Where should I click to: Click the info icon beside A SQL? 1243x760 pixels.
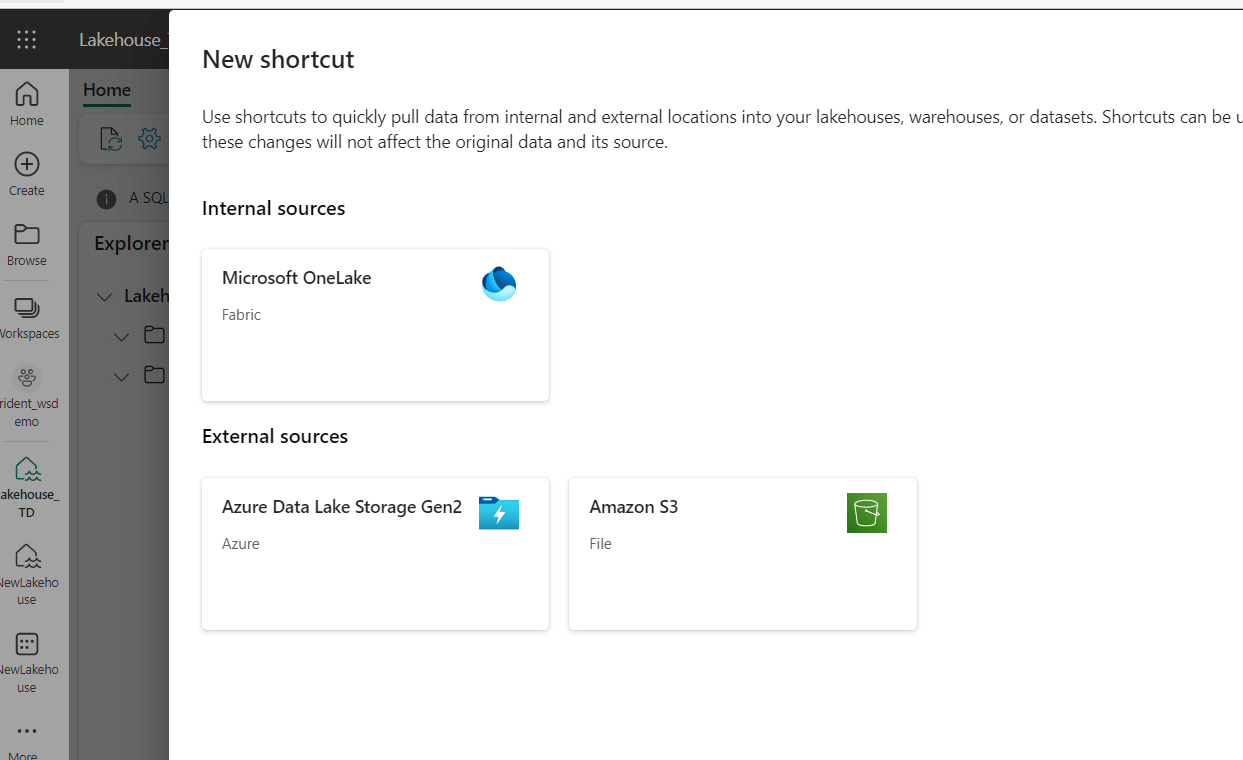[x=106, y=199]
